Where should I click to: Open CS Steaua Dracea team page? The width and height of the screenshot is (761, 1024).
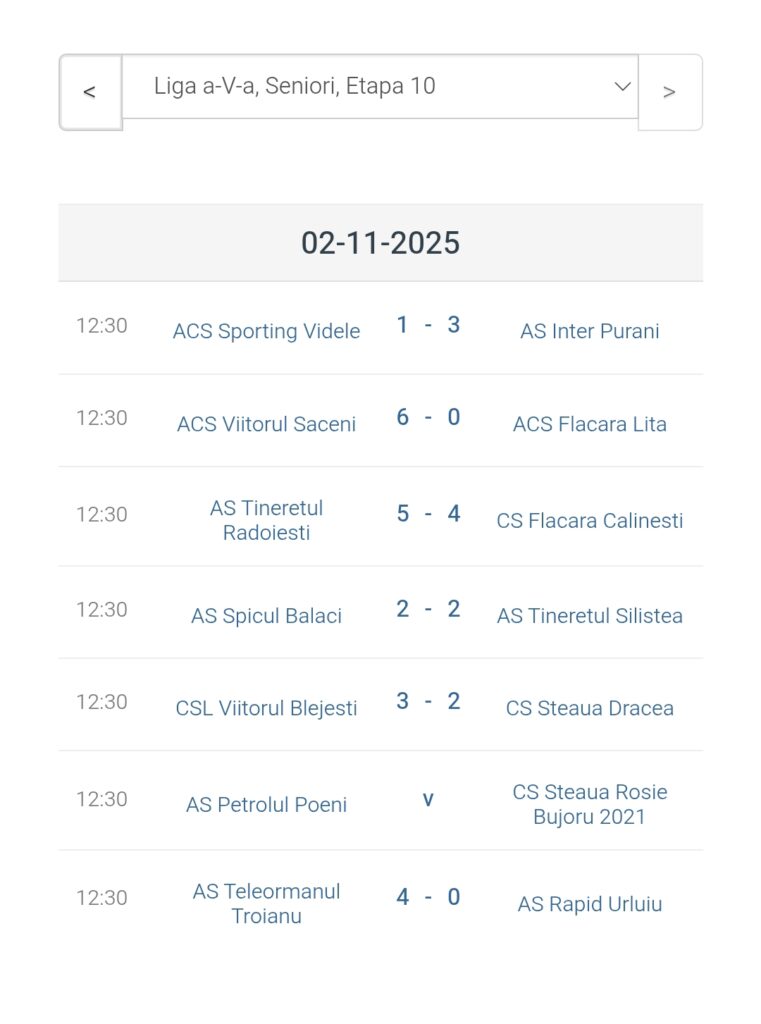pyautogui.click(x=589, y=708)
